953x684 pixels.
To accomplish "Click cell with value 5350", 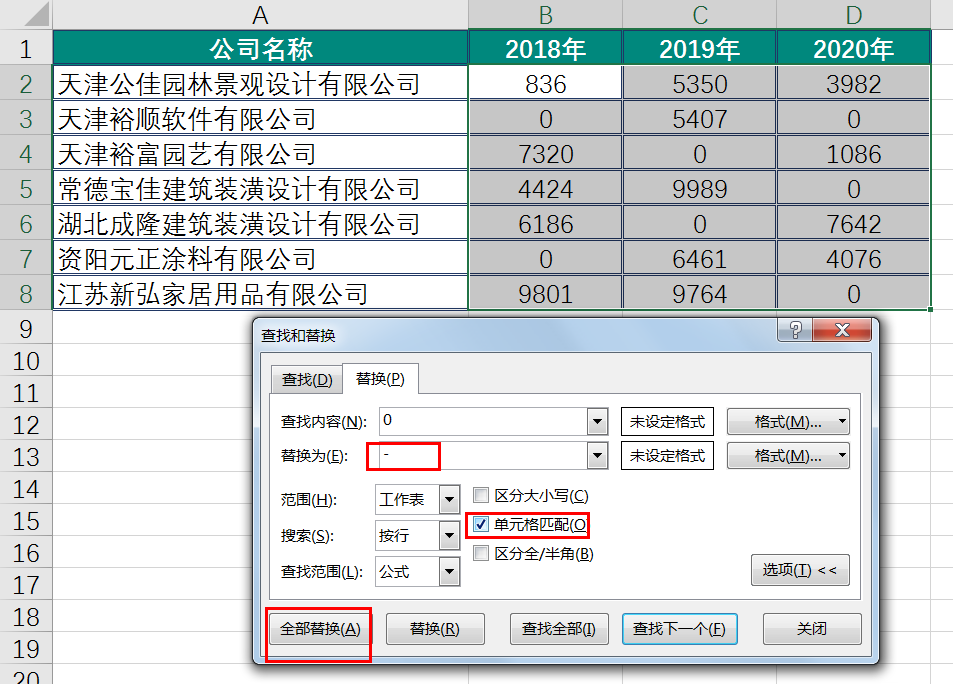I will [700, 83].
